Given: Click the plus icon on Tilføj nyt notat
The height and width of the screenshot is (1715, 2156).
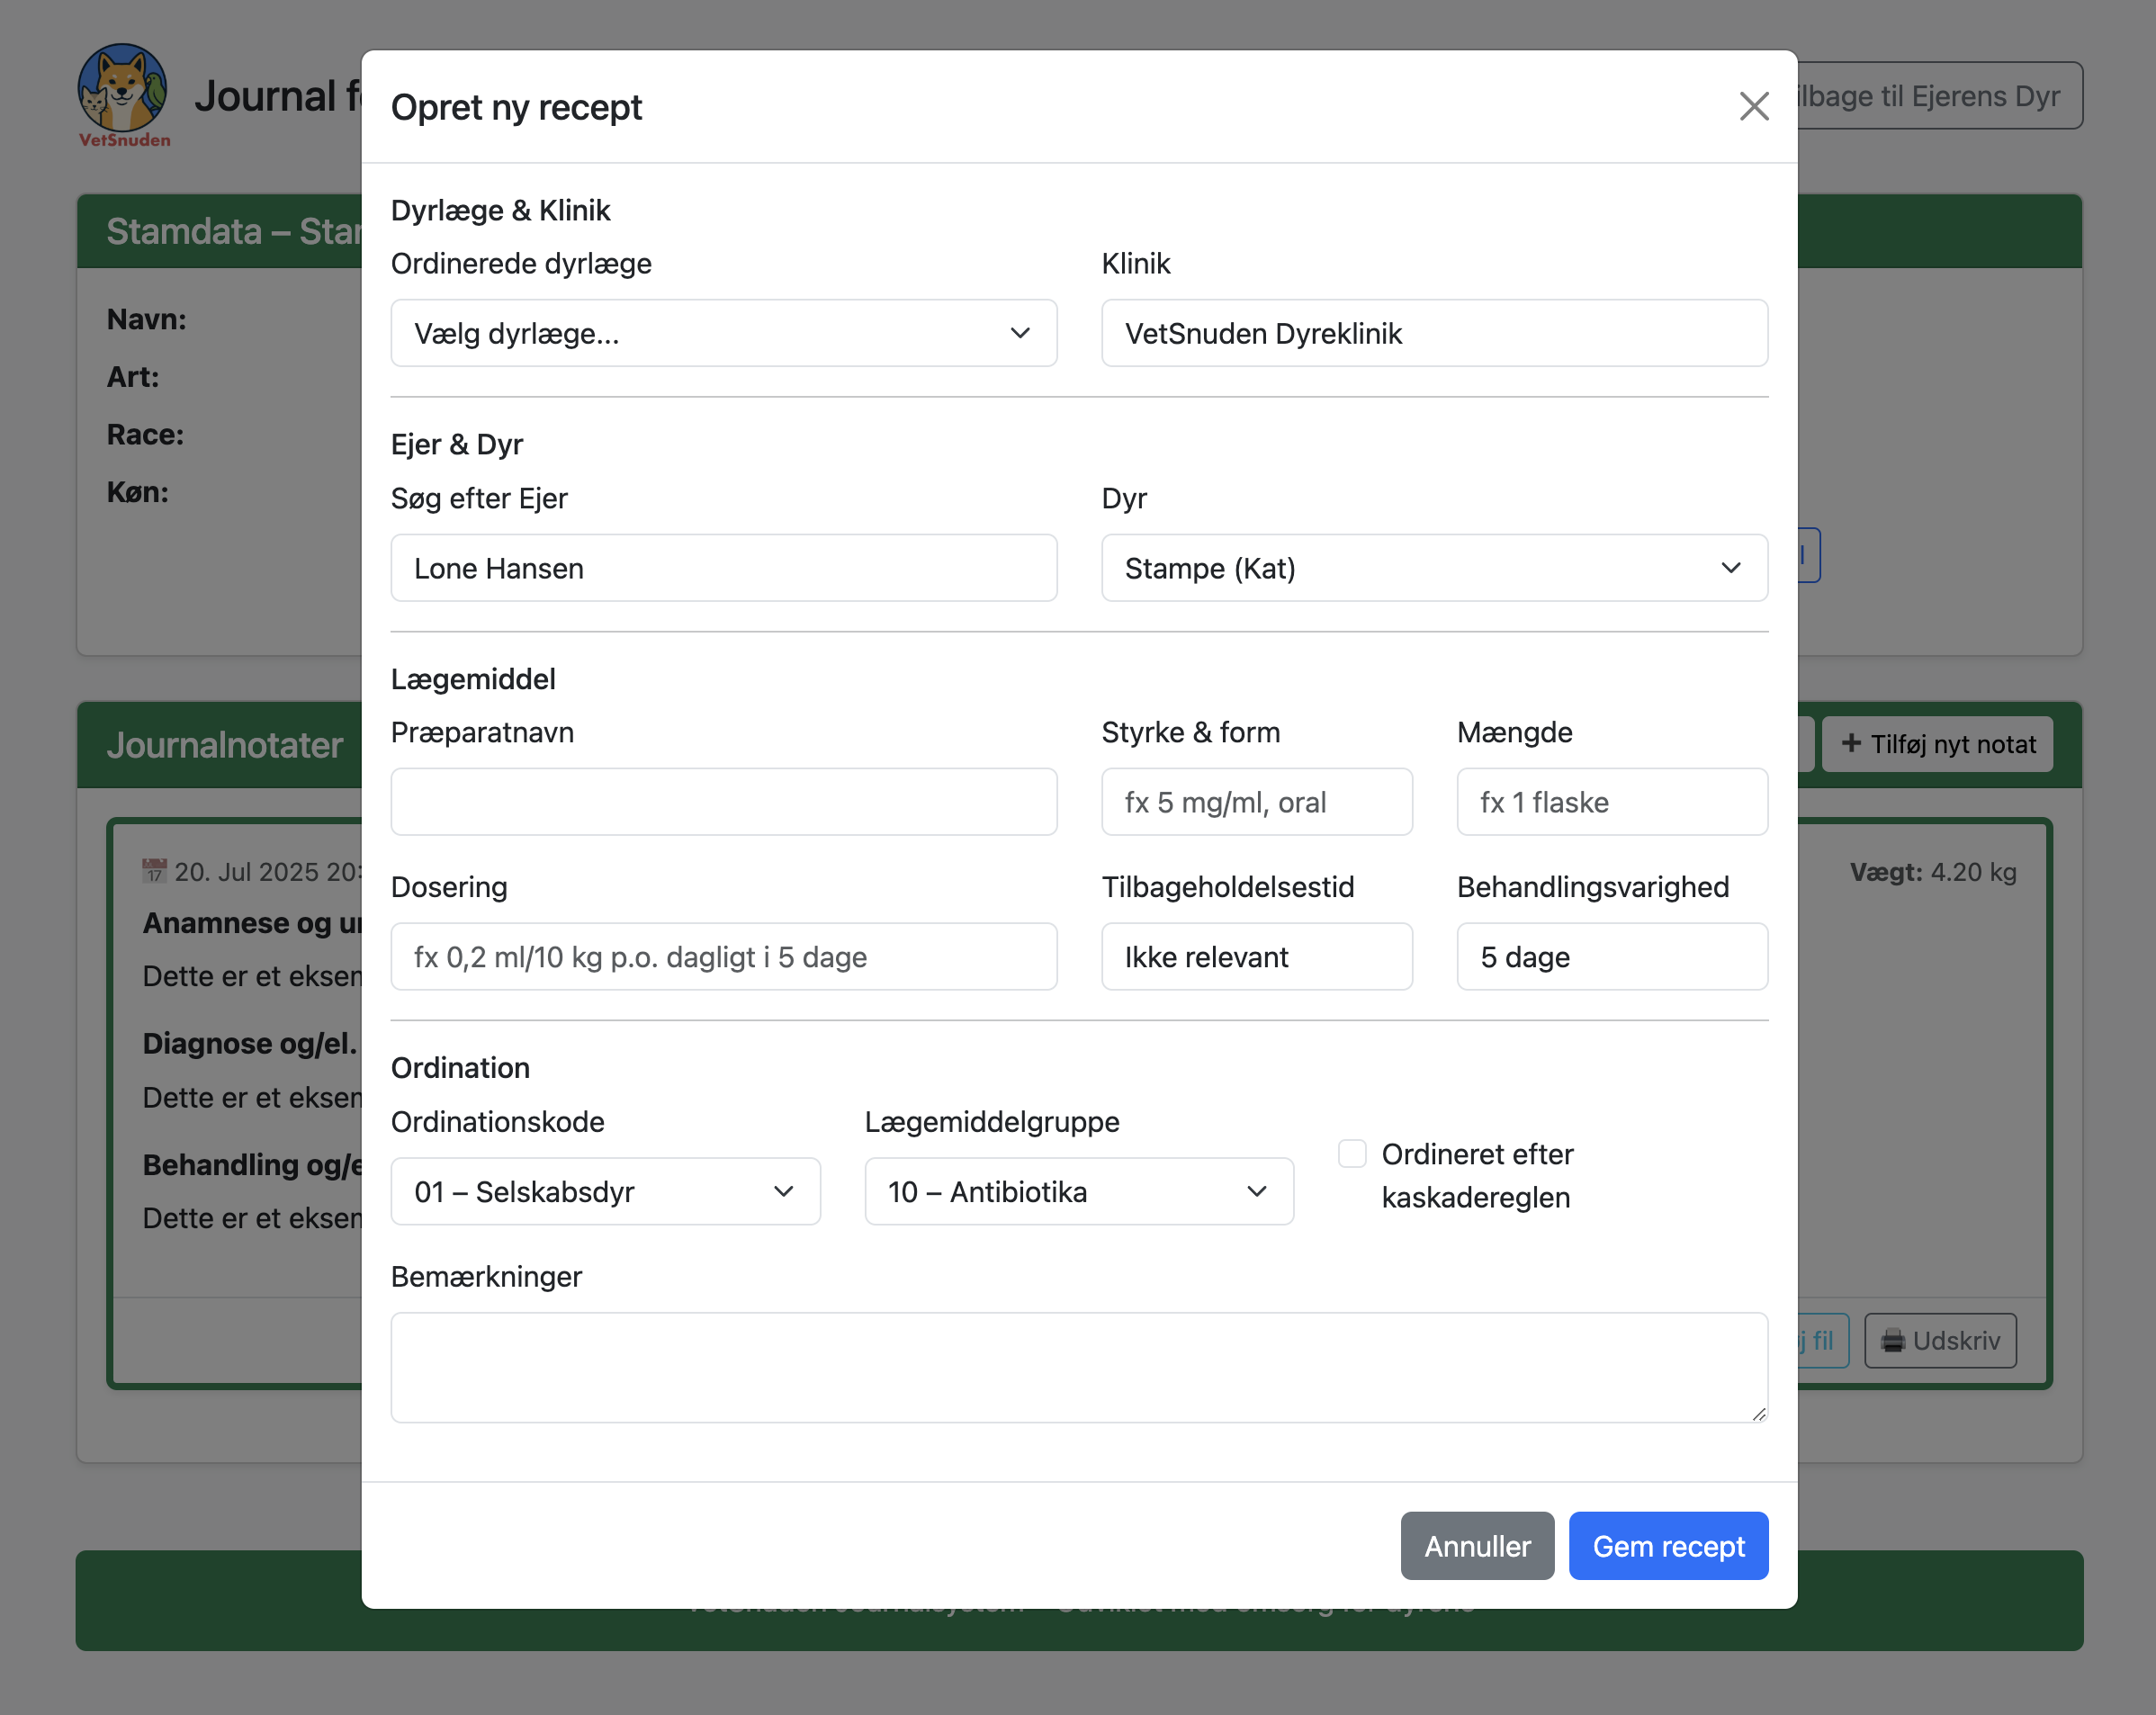Looking at the screenshot, I should pos(1851,743).
